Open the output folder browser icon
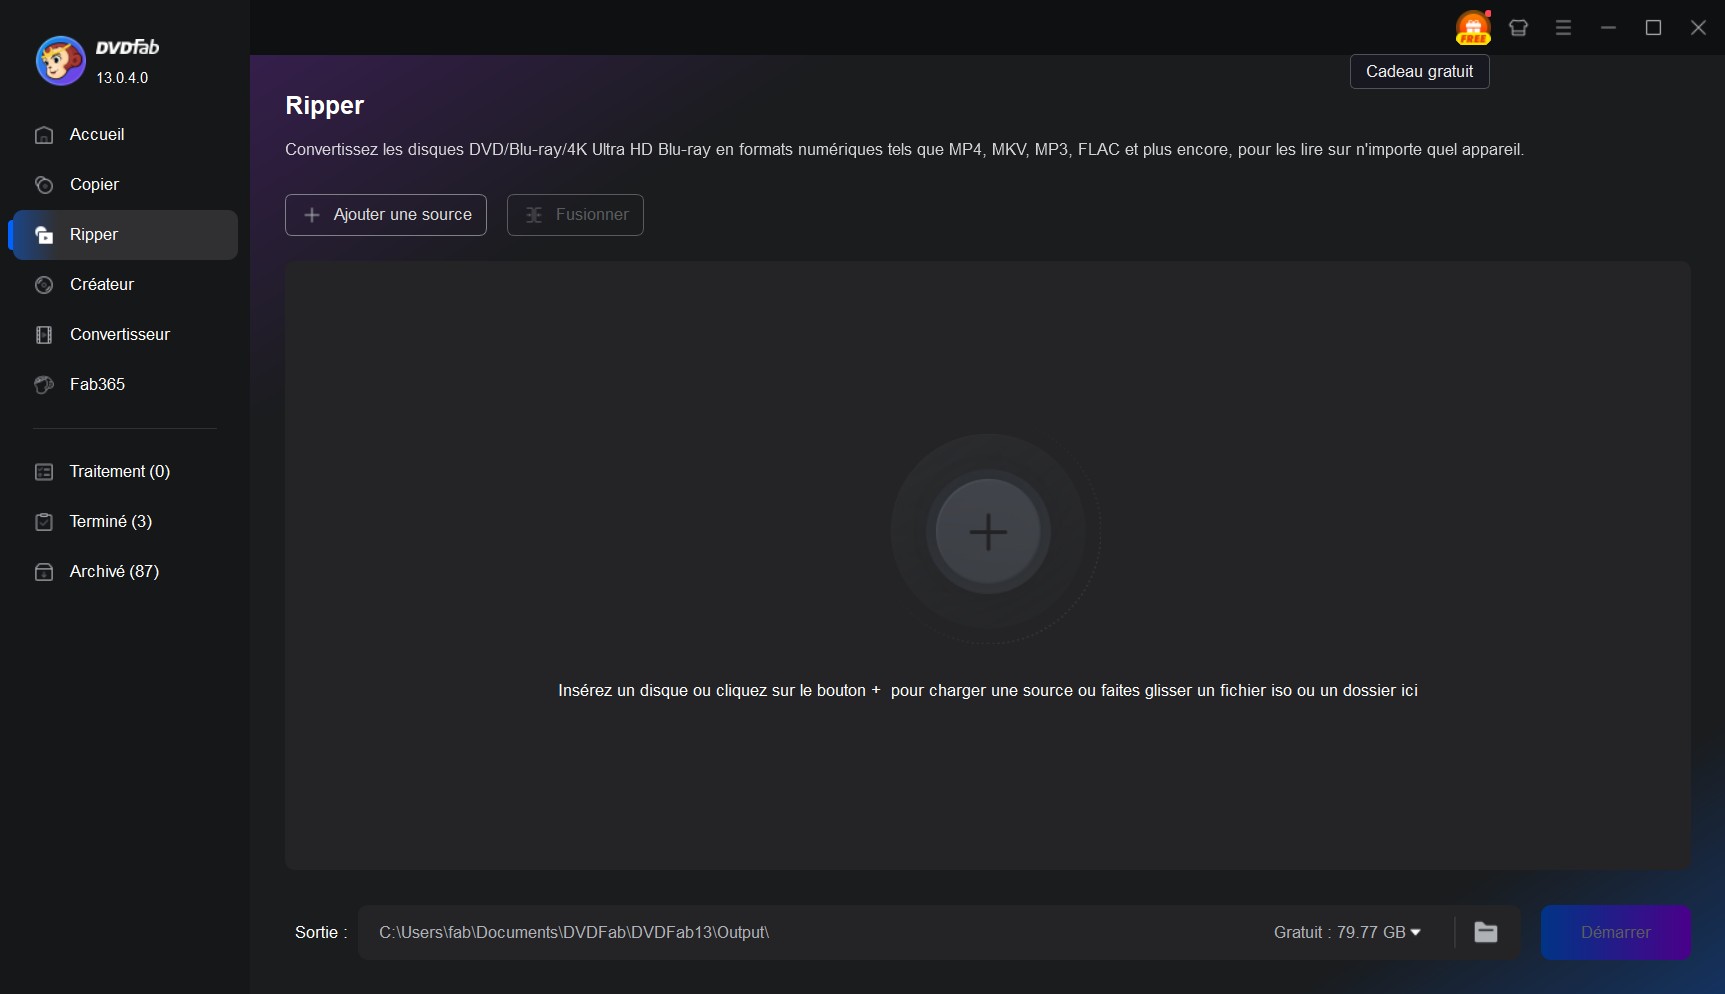1725x994 pixels. (1486, 932)
